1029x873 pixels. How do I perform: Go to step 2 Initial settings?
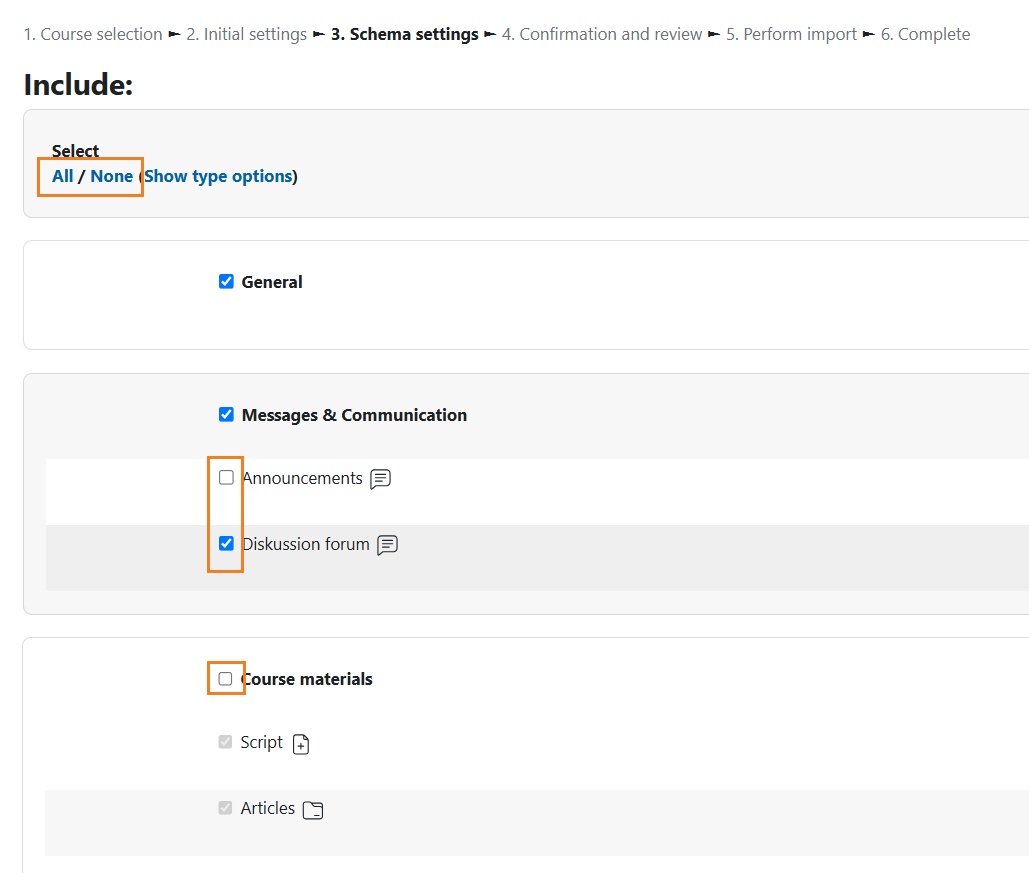247,34
